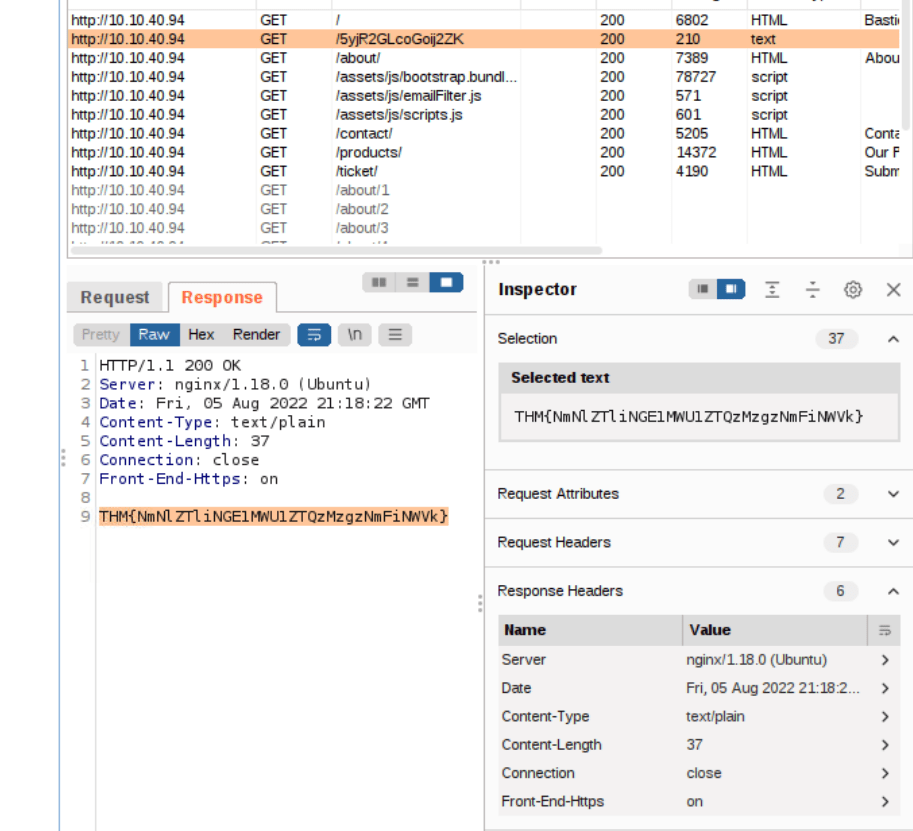Toggle word wrap icon in response viewer

tap(314, 335)
